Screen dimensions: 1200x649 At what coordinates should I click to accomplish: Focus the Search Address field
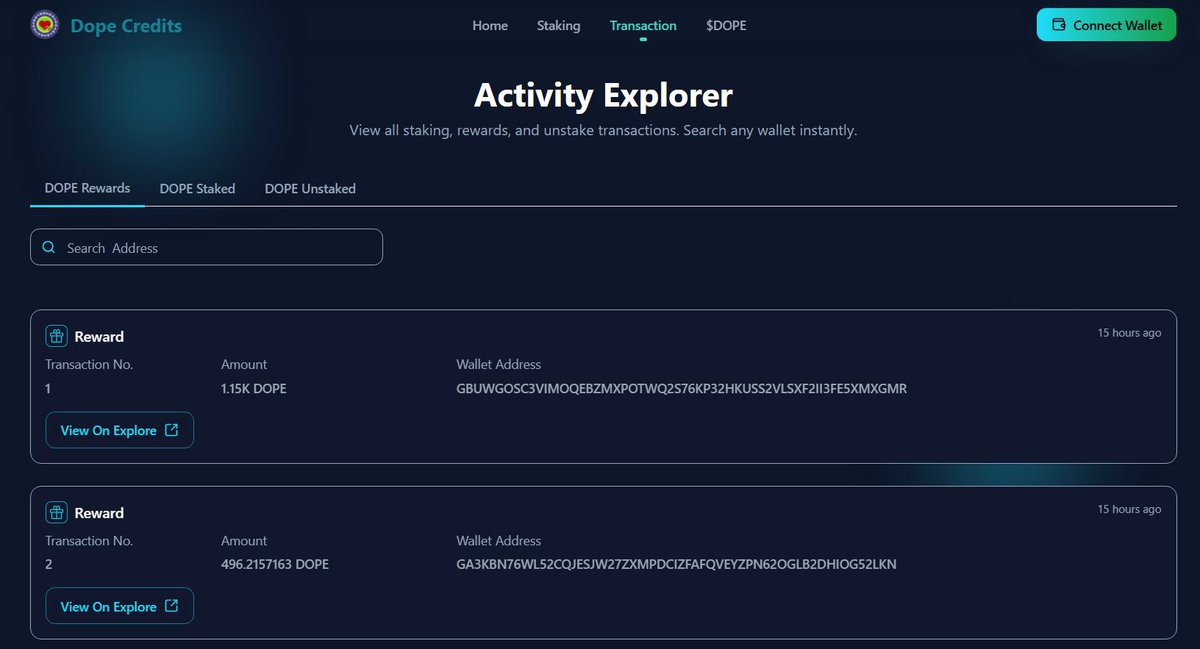206,247
